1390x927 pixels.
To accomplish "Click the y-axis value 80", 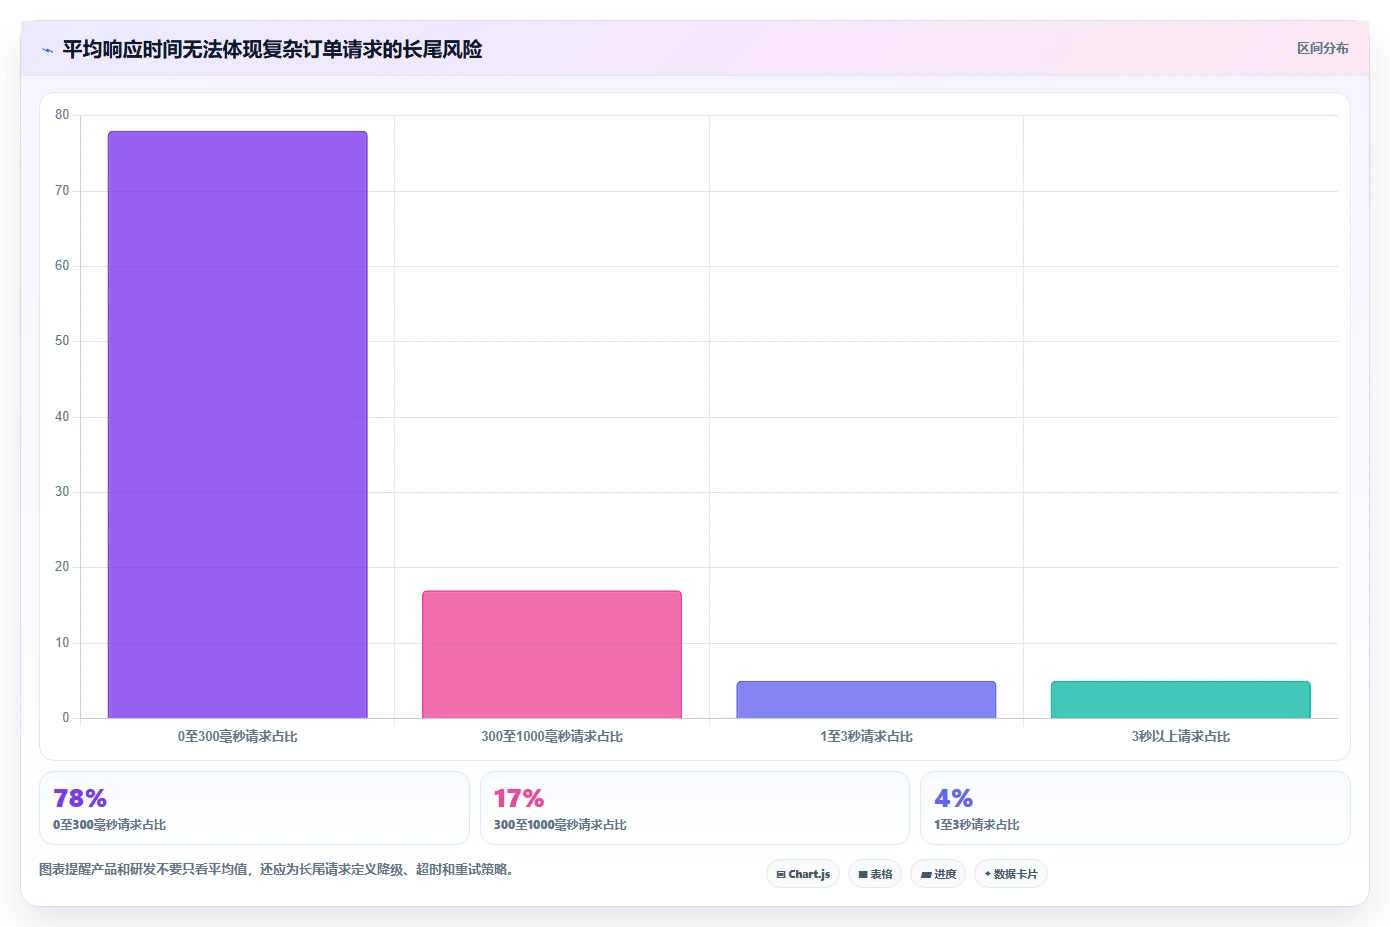I will (x=62, y=115).
